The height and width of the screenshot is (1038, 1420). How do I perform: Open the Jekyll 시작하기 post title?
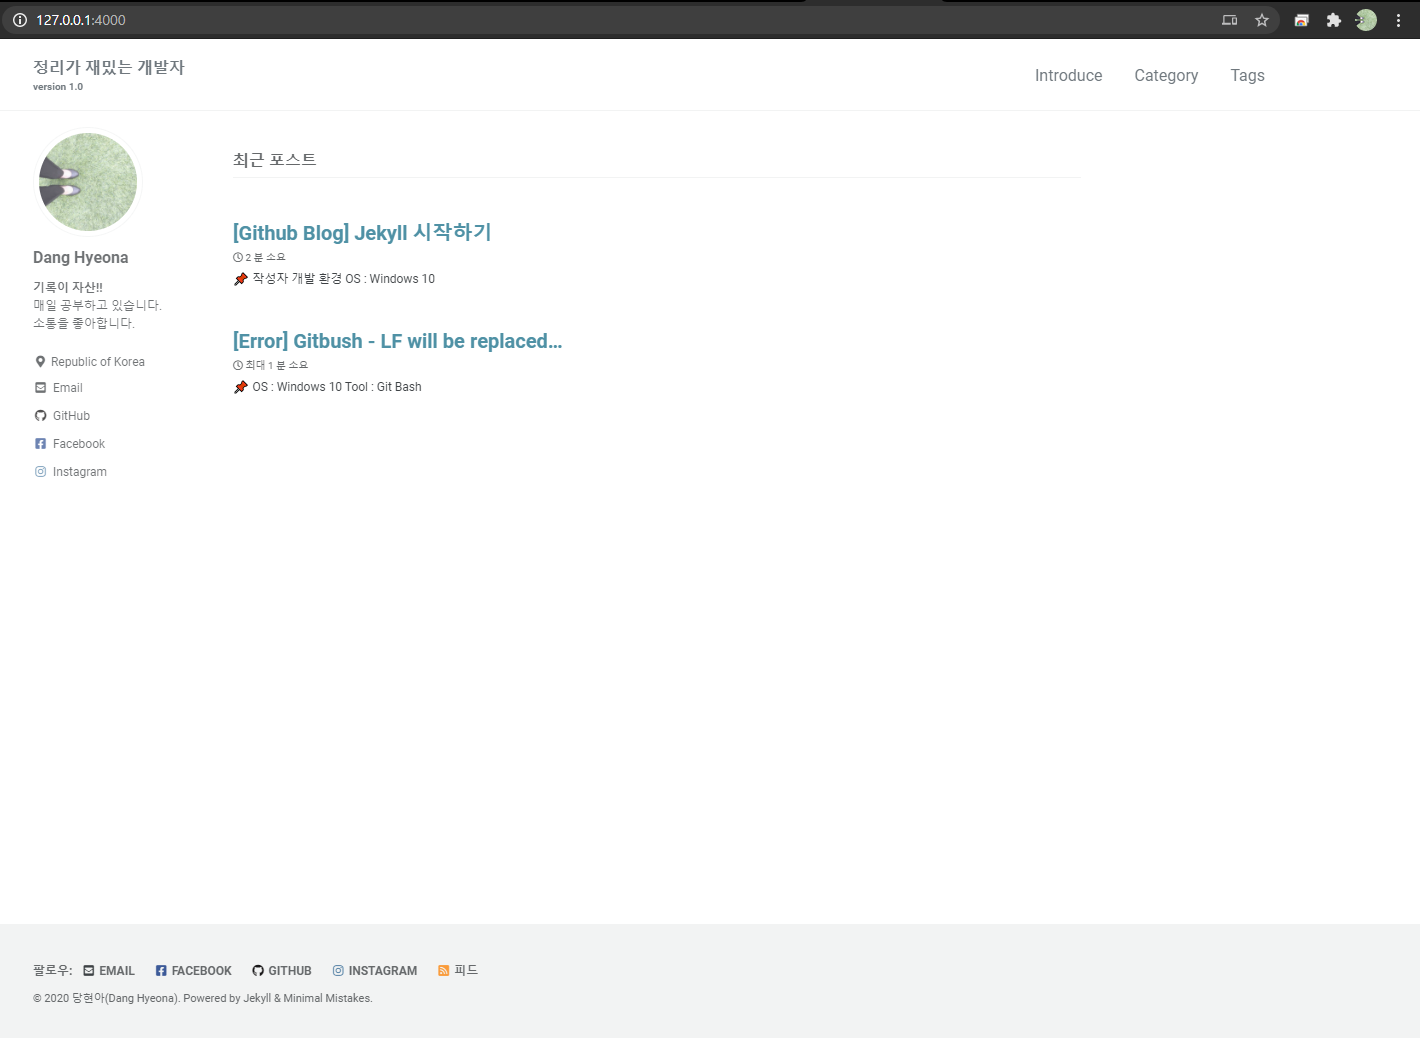tap(362, 233)
